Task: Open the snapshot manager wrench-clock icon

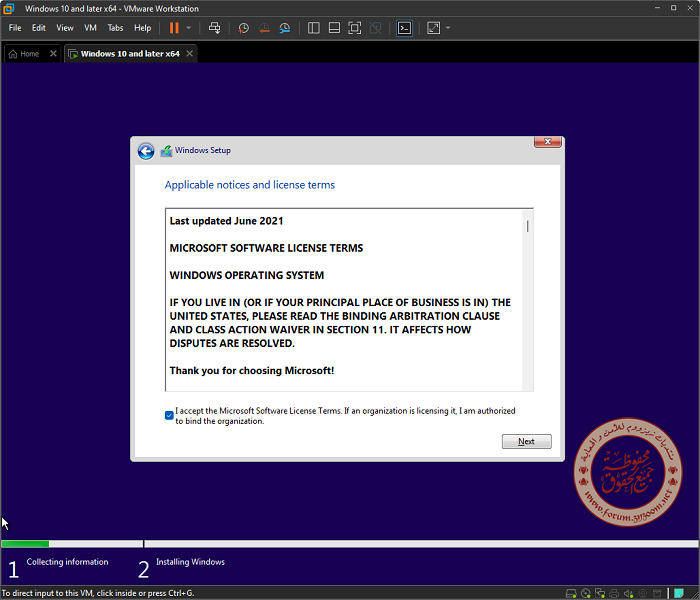Action: pyautogui.click(x=285, y=29)
